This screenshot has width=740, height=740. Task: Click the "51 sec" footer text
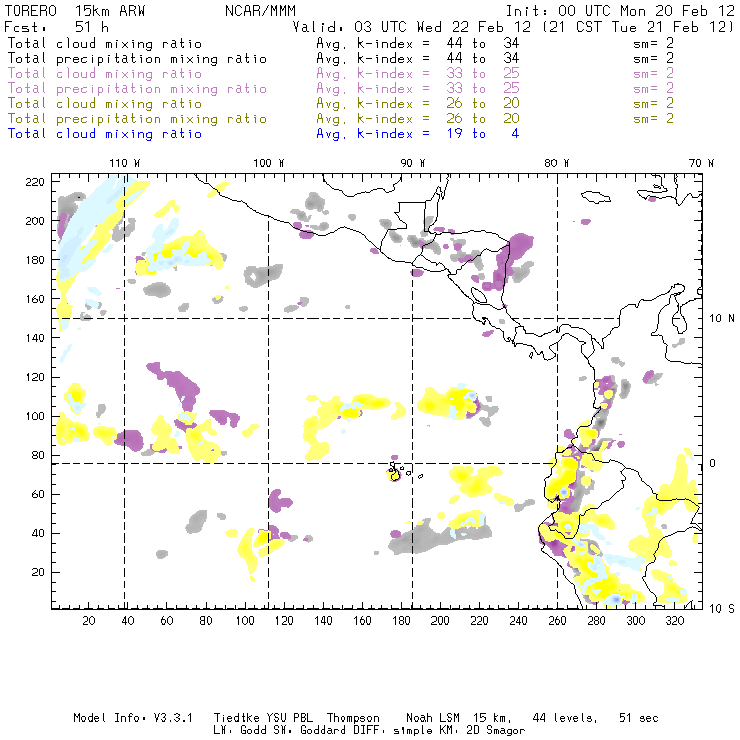tap(639, 718)
